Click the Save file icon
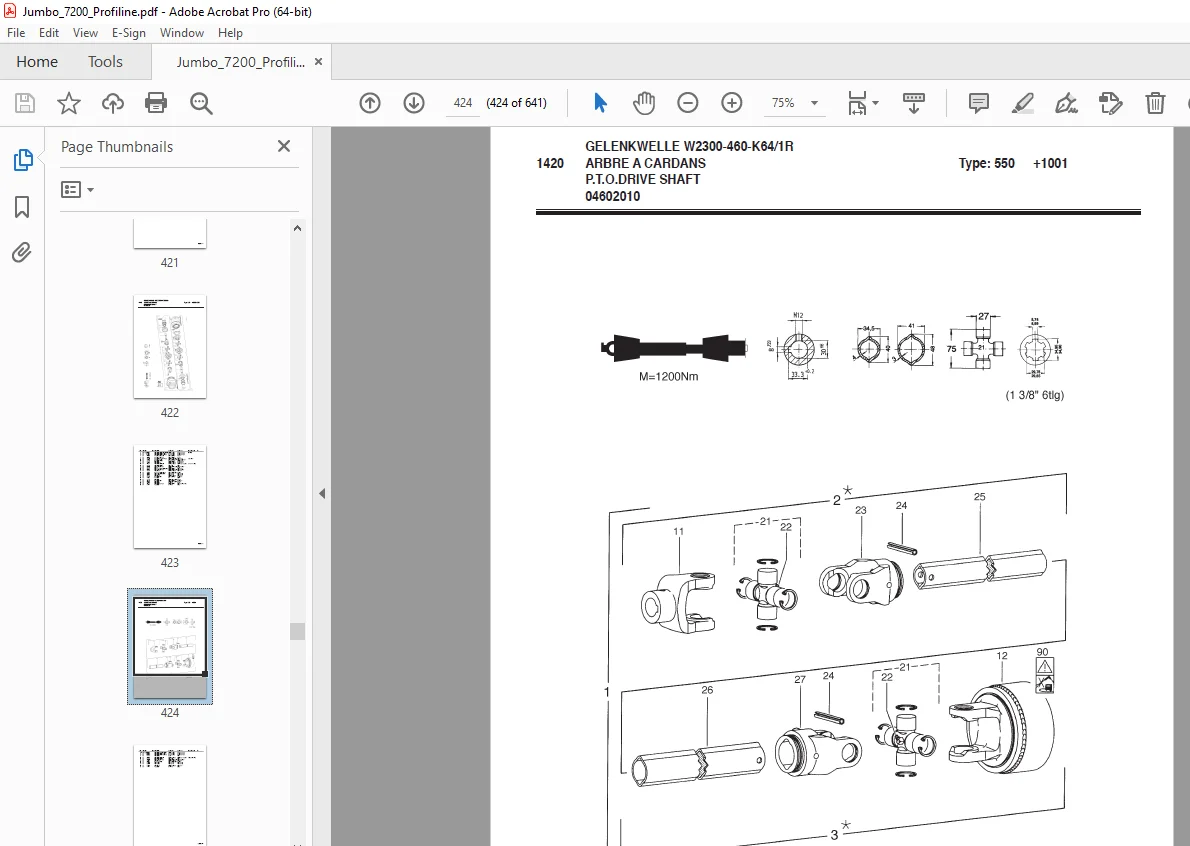Viewport: 1190px width, 846px height. 25,103
